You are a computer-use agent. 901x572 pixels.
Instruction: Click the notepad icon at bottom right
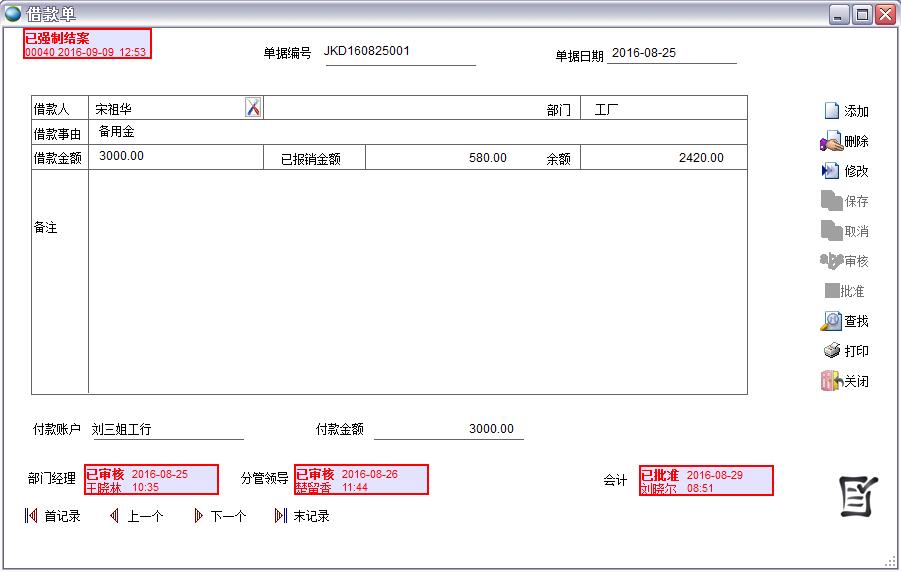[x=858, y=496]
